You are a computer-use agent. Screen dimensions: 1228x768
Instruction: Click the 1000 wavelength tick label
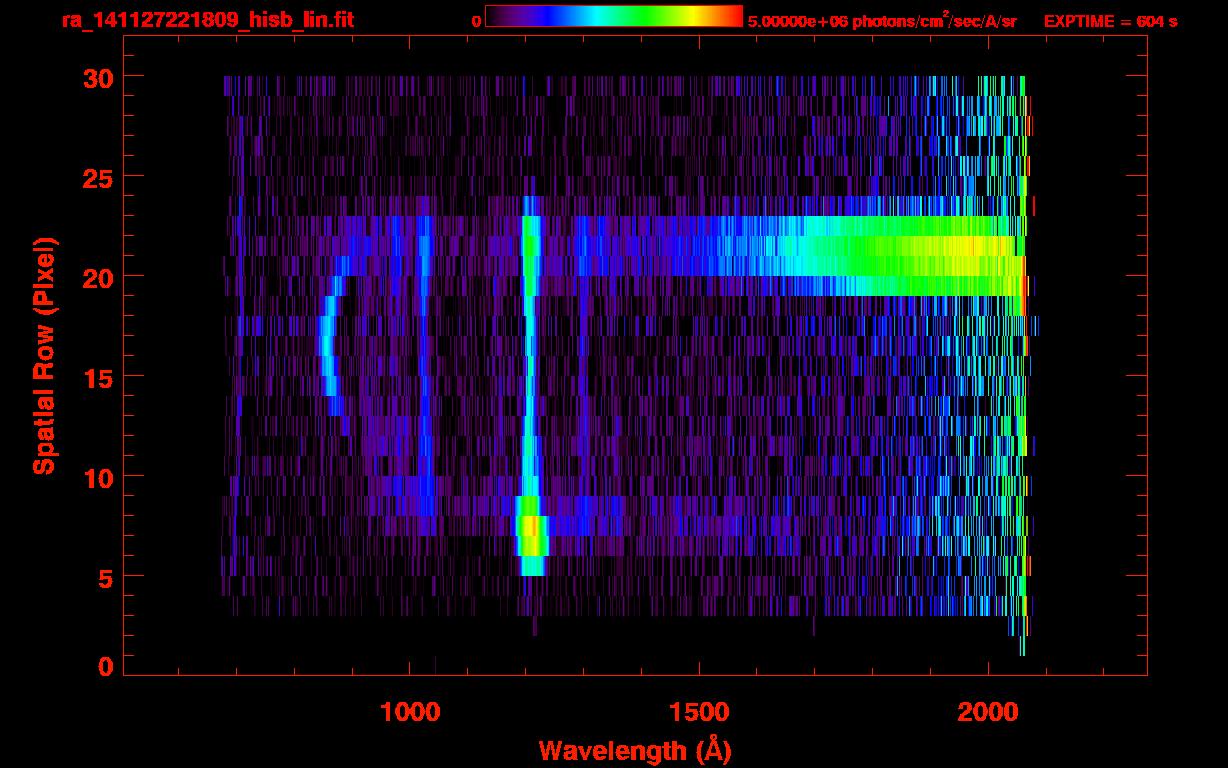pos(409,712)
